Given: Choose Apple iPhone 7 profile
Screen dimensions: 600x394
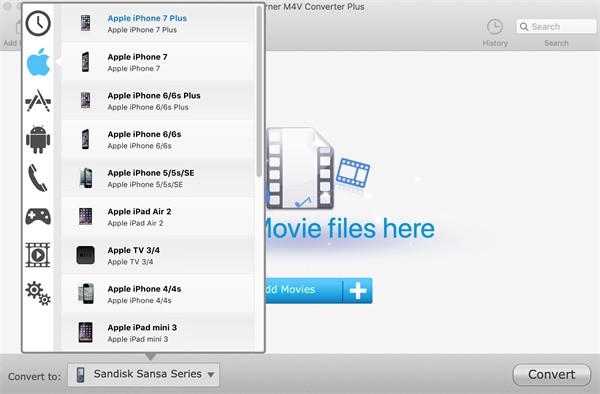Looking at the screenshot, I should pos(158,62).
